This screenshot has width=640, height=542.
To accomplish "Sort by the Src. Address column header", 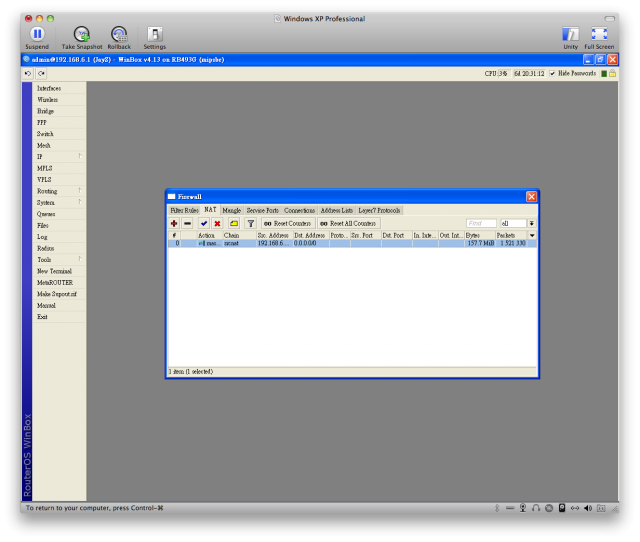I will pyautogui.click(x=274, y=235).
